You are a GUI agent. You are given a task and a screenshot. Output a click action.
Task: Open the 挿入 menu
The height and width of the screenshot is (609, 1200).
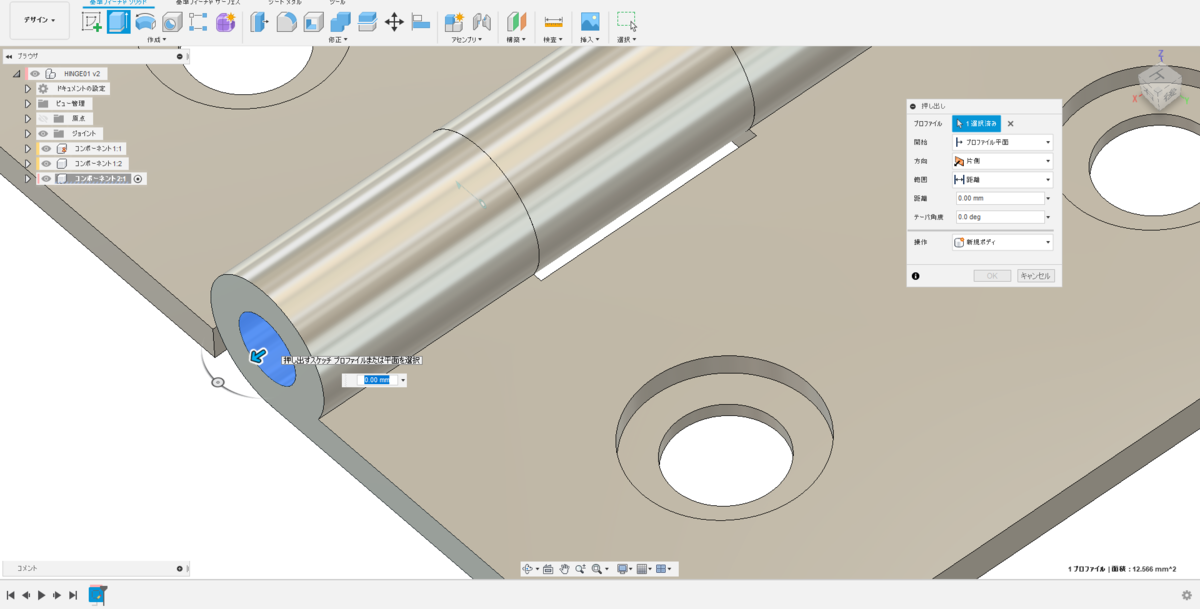pos(590,40)
